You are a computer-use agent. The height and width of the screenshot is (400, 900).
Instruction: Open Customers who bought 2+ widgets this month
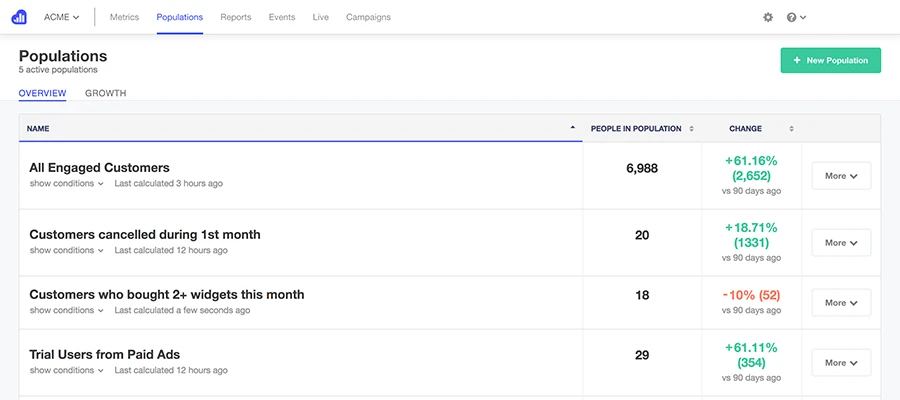(166, 294)
